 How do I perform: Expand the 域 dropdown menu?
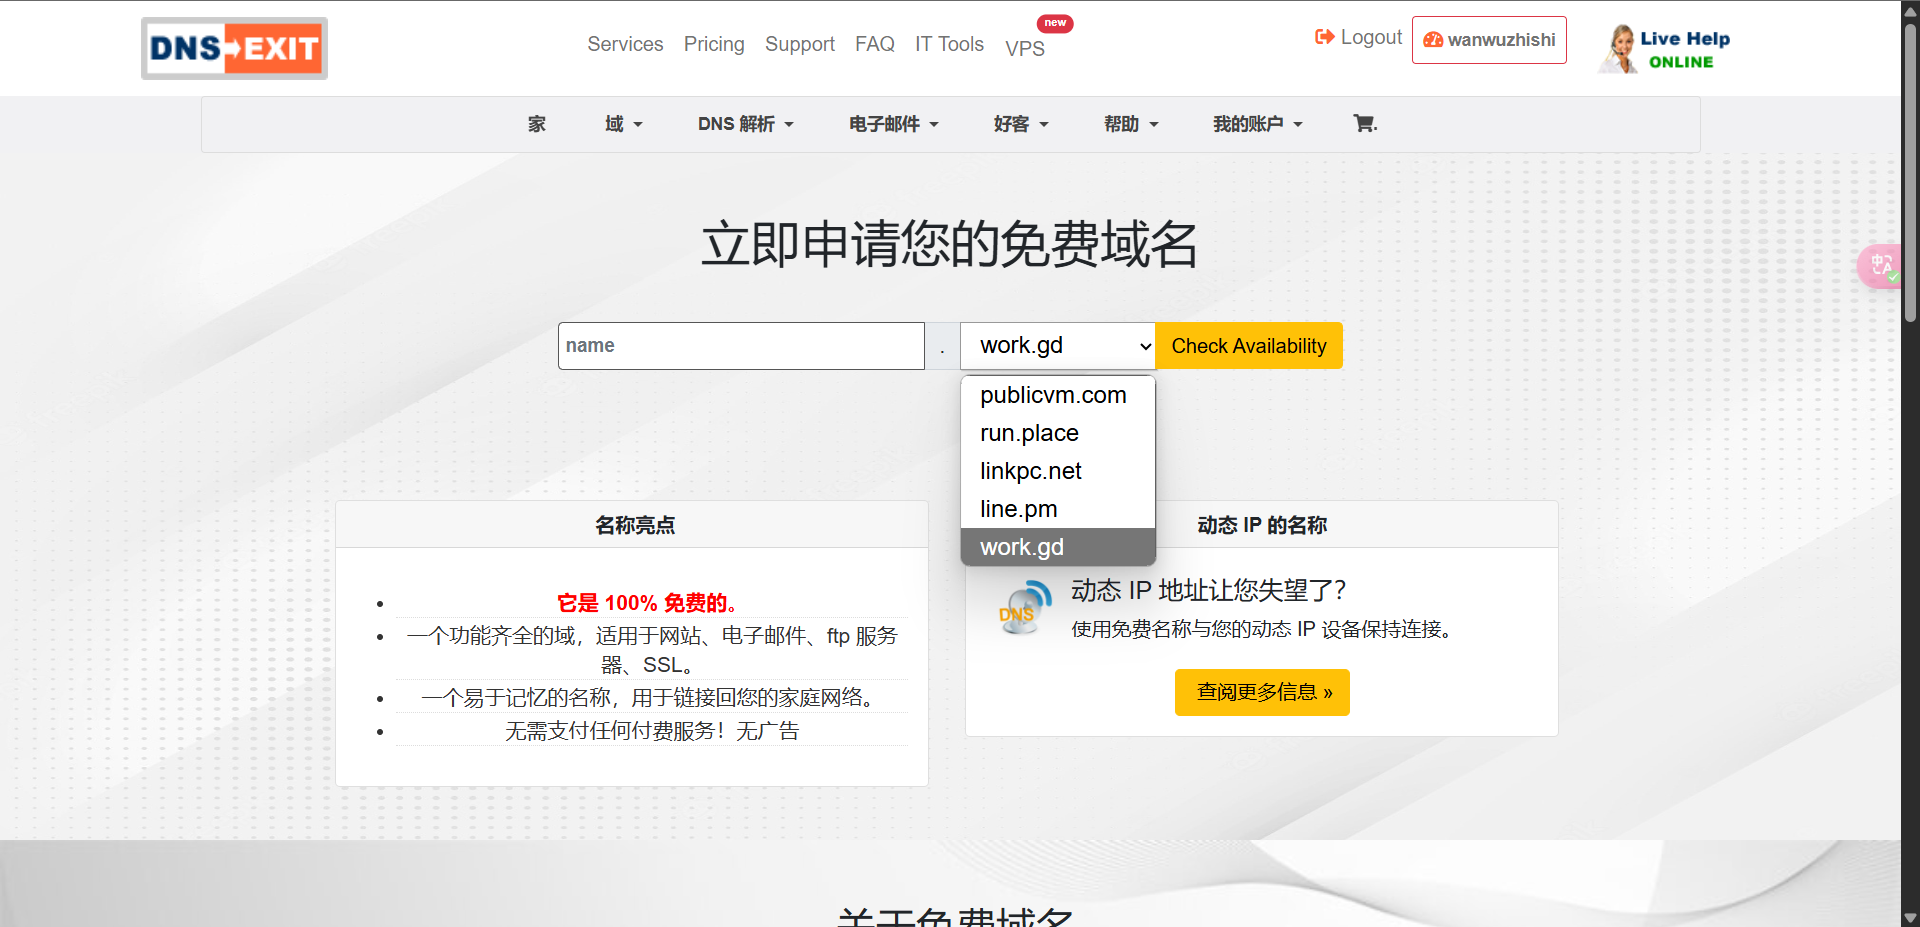(623, 124)
